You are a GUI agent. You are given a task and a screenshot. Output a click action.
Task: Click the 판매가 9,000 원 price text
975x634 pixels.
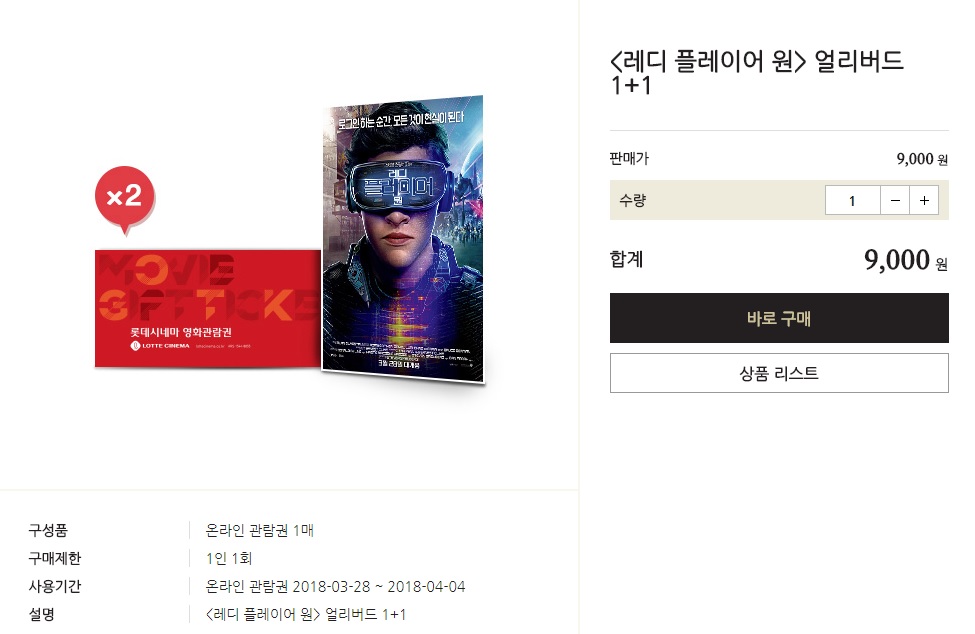(x=922, y=159)
